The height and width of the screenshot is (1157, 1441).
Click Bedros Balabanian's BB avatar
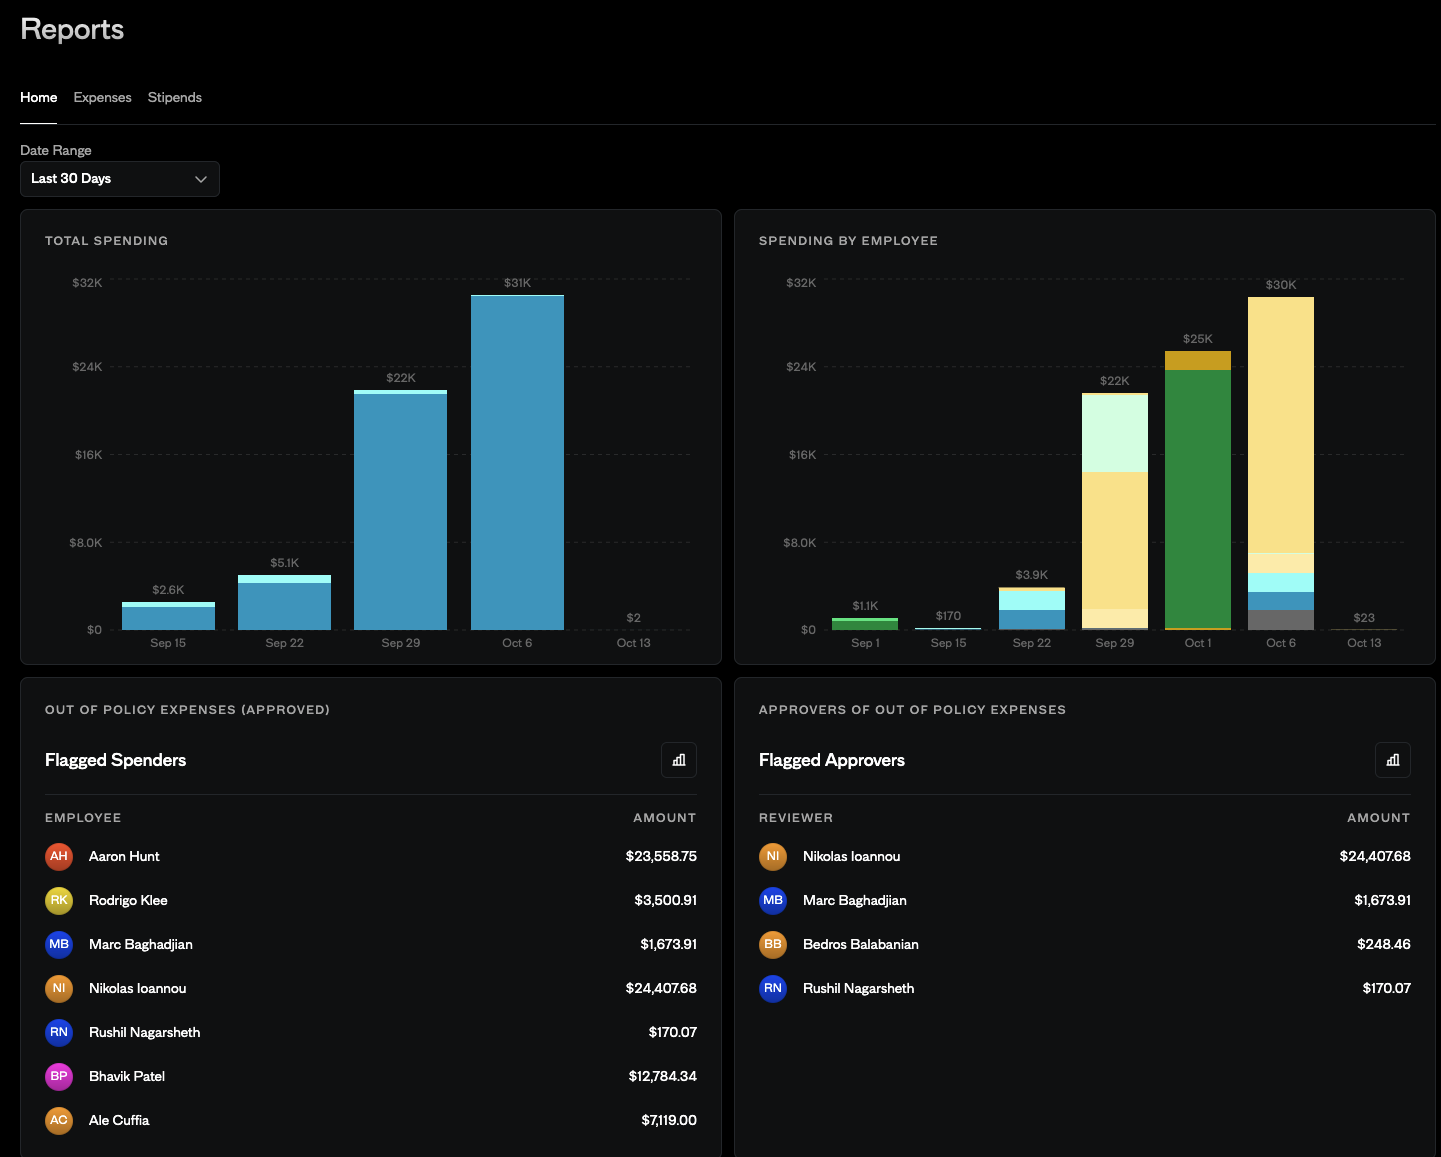773,944
